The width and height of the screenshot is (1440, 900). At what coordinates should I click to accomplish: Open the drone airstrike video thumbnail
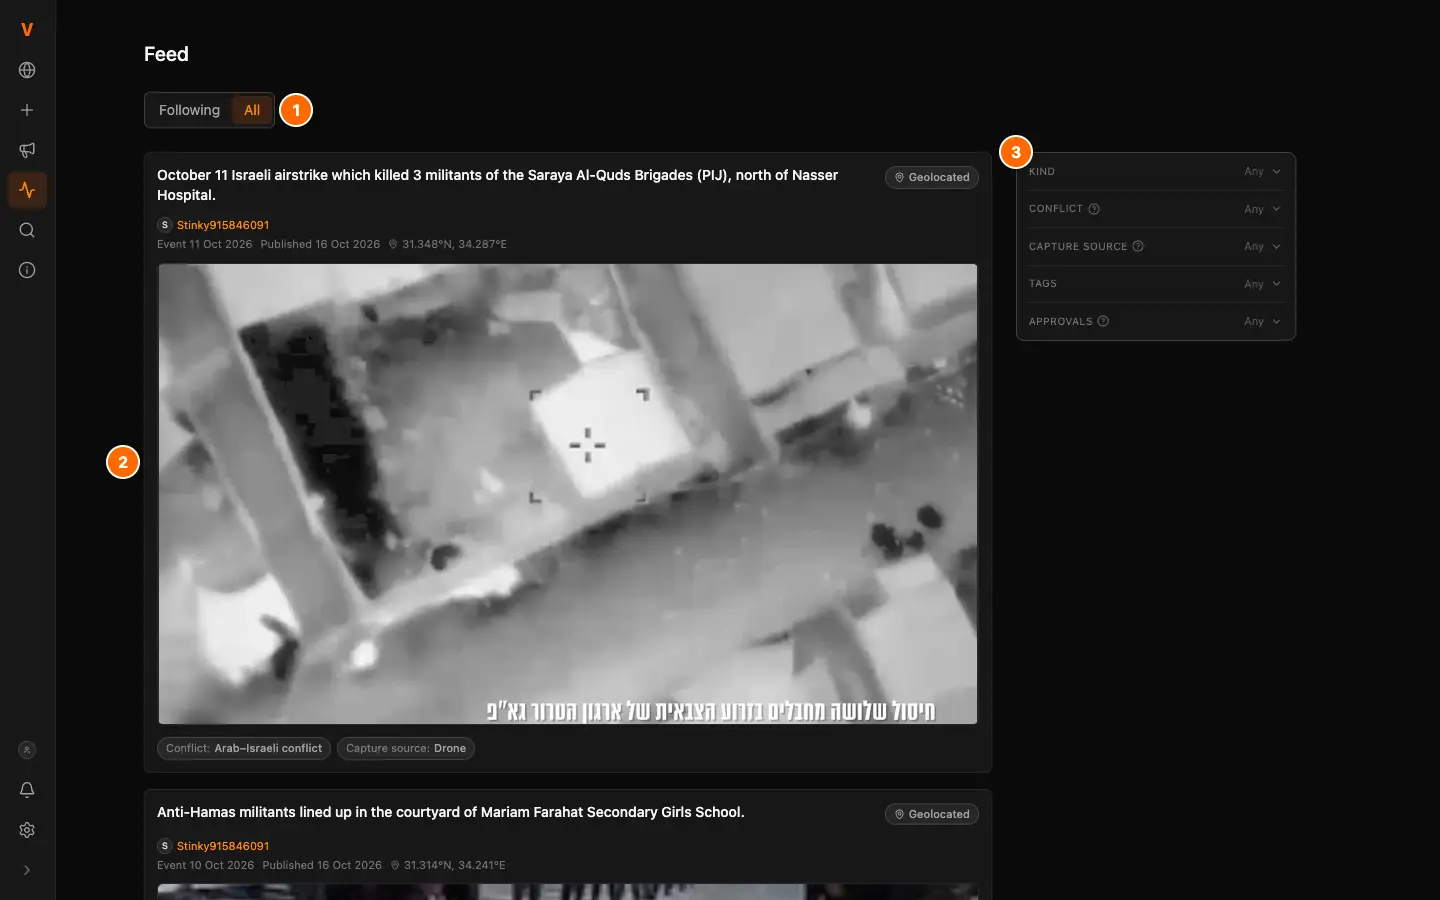[x=568, y=494]
